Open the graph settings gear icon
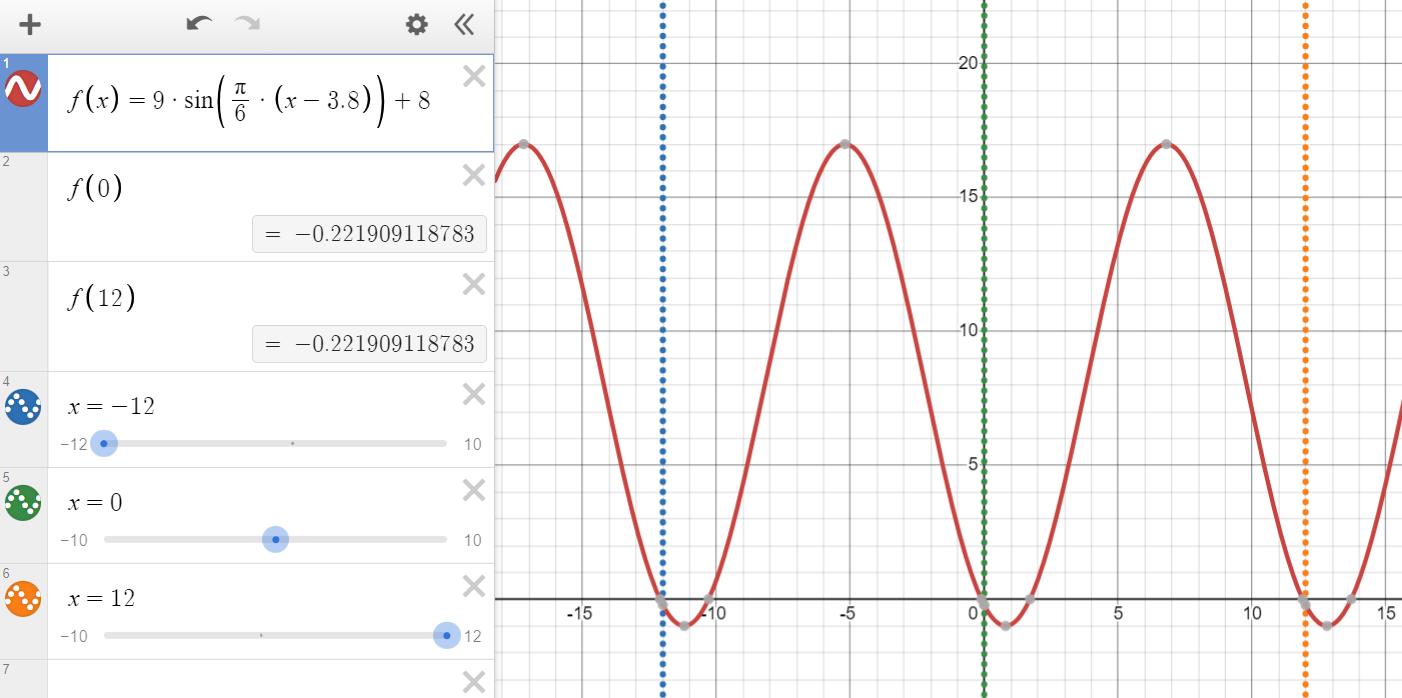 tap(416, 25)
